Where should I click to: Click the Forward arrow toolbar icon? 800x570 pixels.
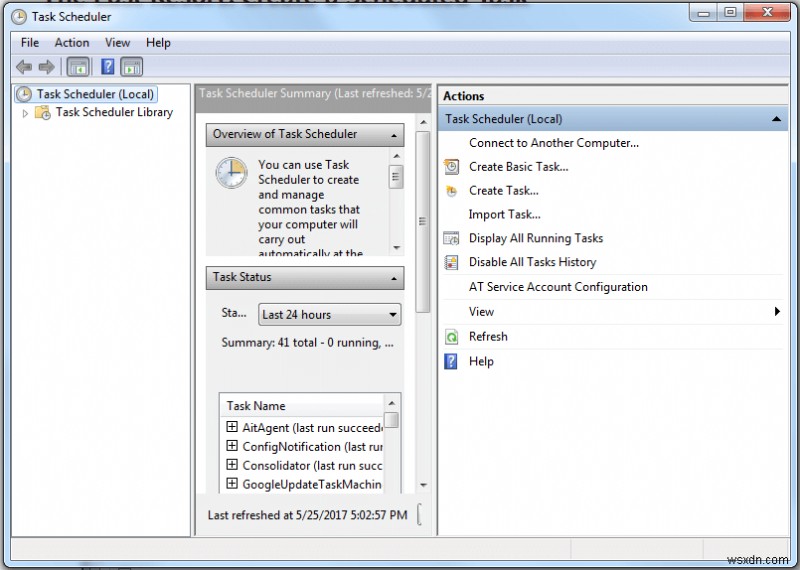pos(46,67)
